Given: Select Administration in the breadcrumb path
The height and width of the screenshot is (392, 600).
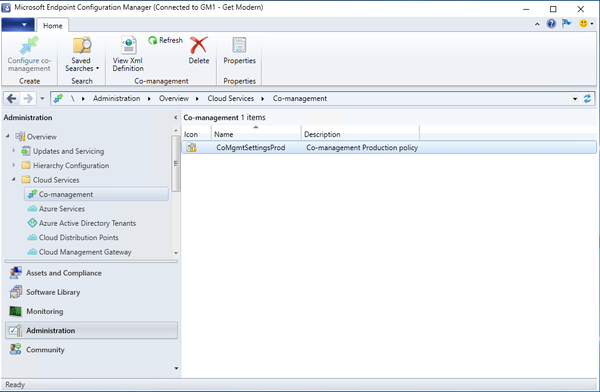Looking at the screenshot, I should 116,98.
